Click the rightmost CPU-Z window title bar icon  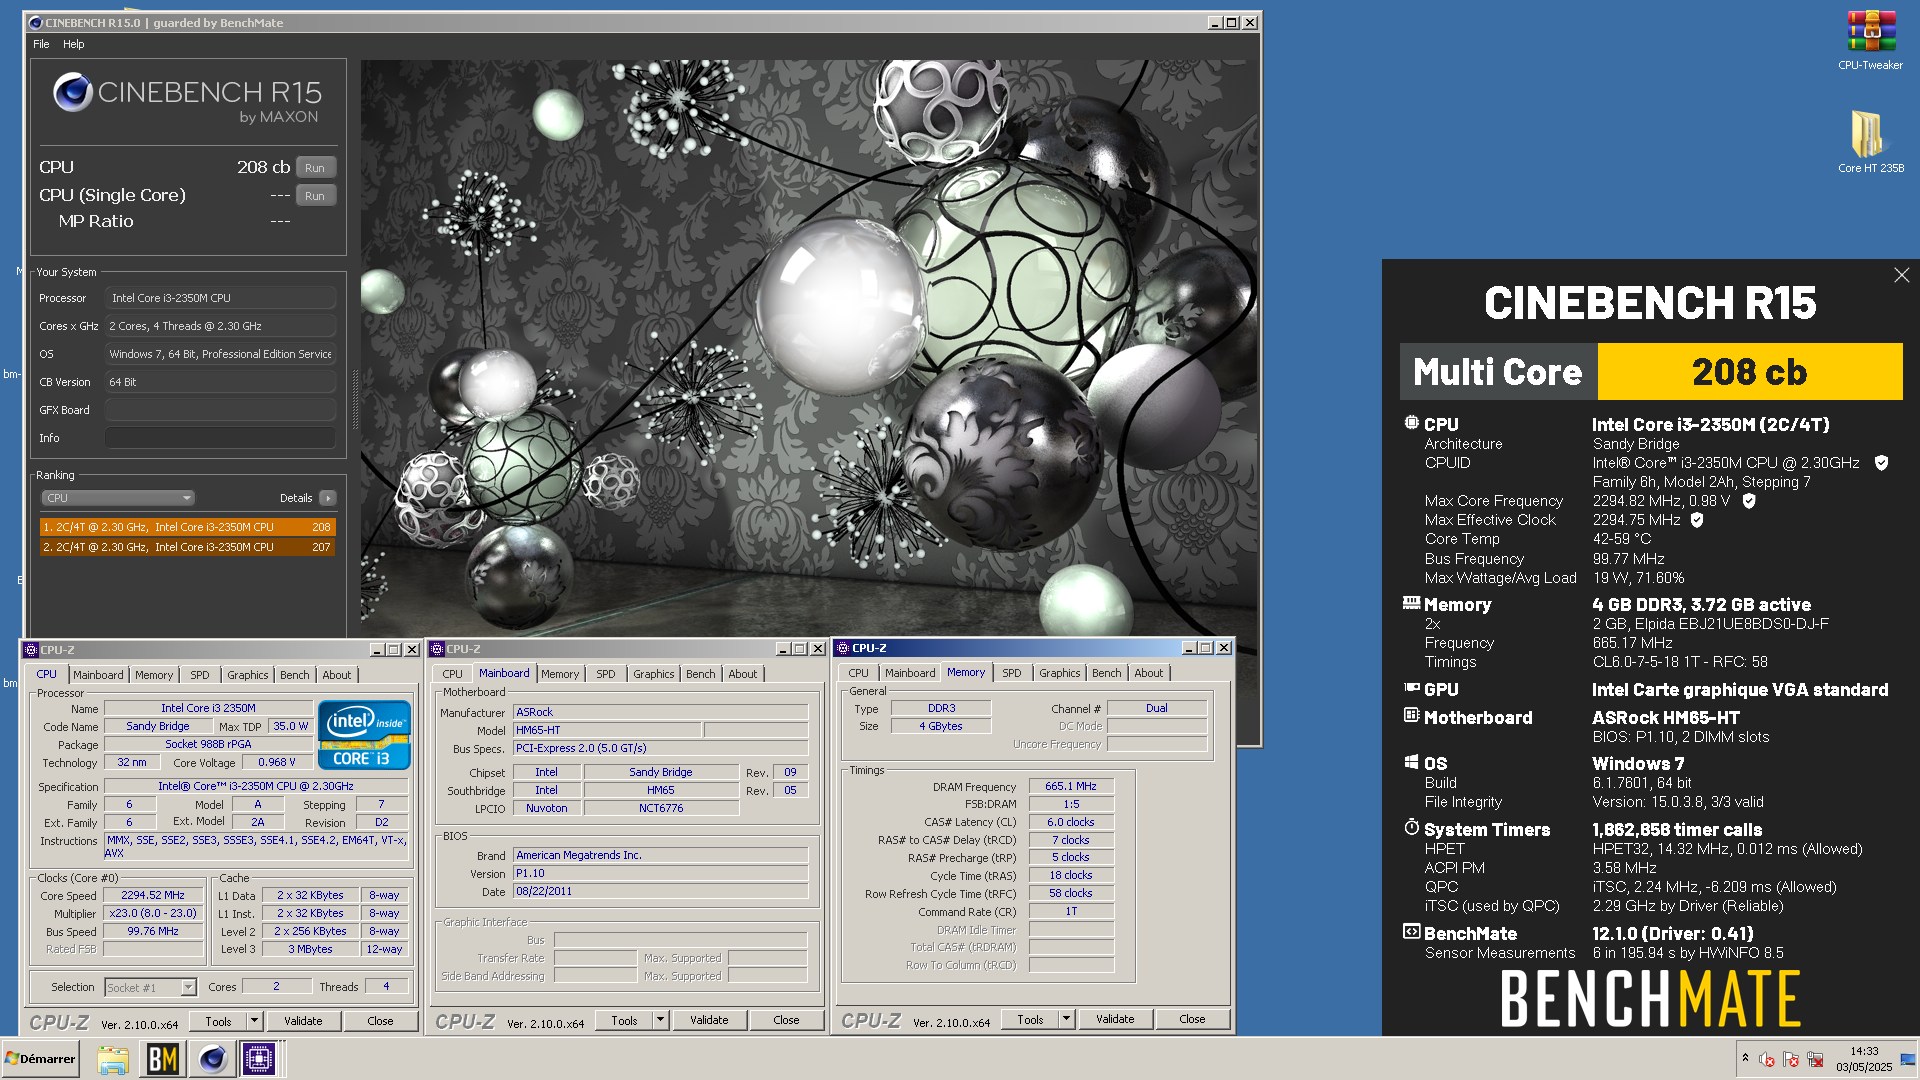(x=843, y=648)
